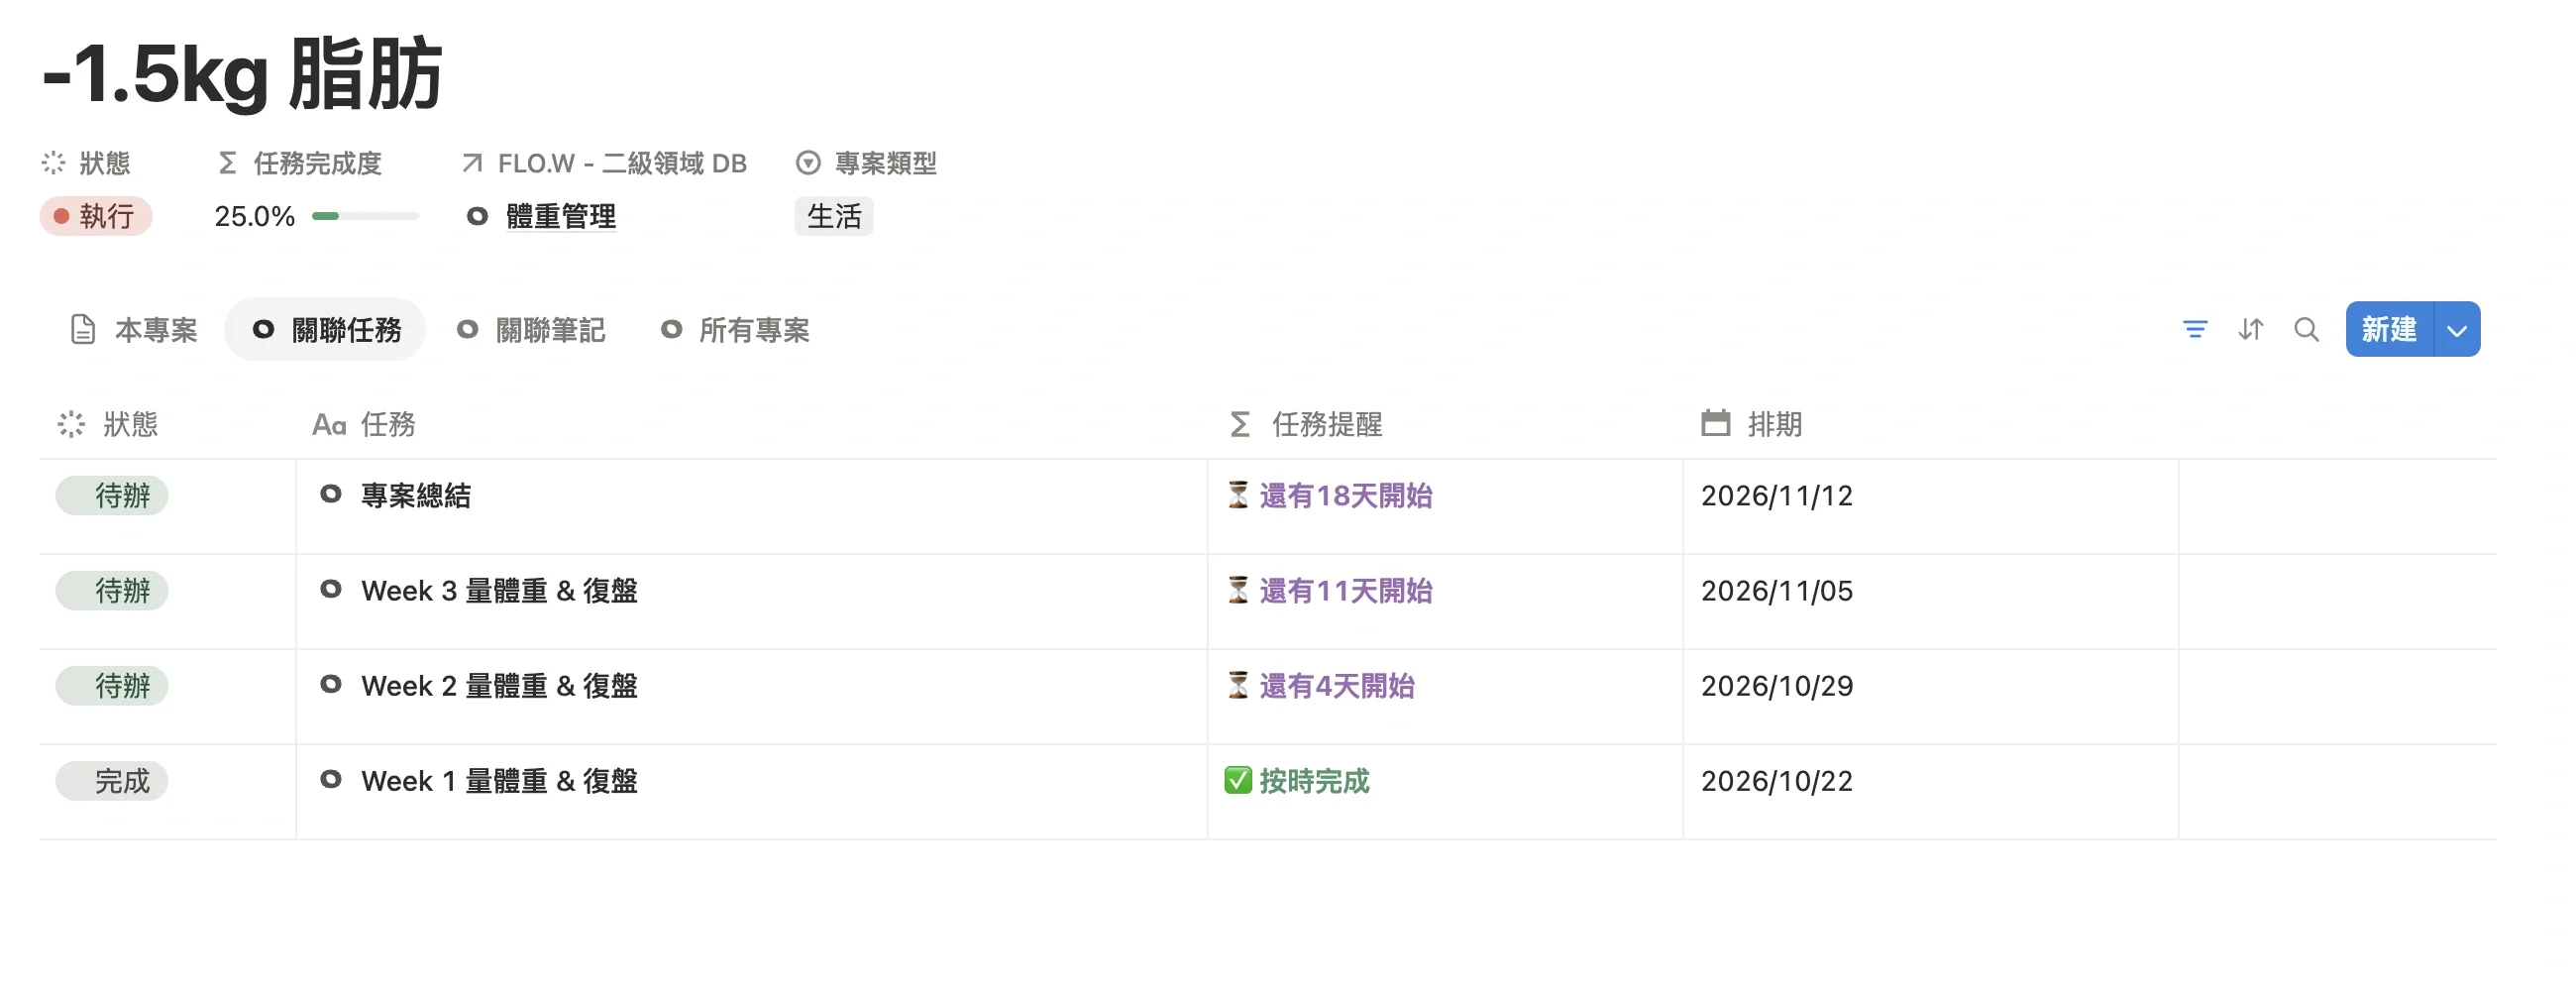Open the 執行 status selector

tap(96, 216)
